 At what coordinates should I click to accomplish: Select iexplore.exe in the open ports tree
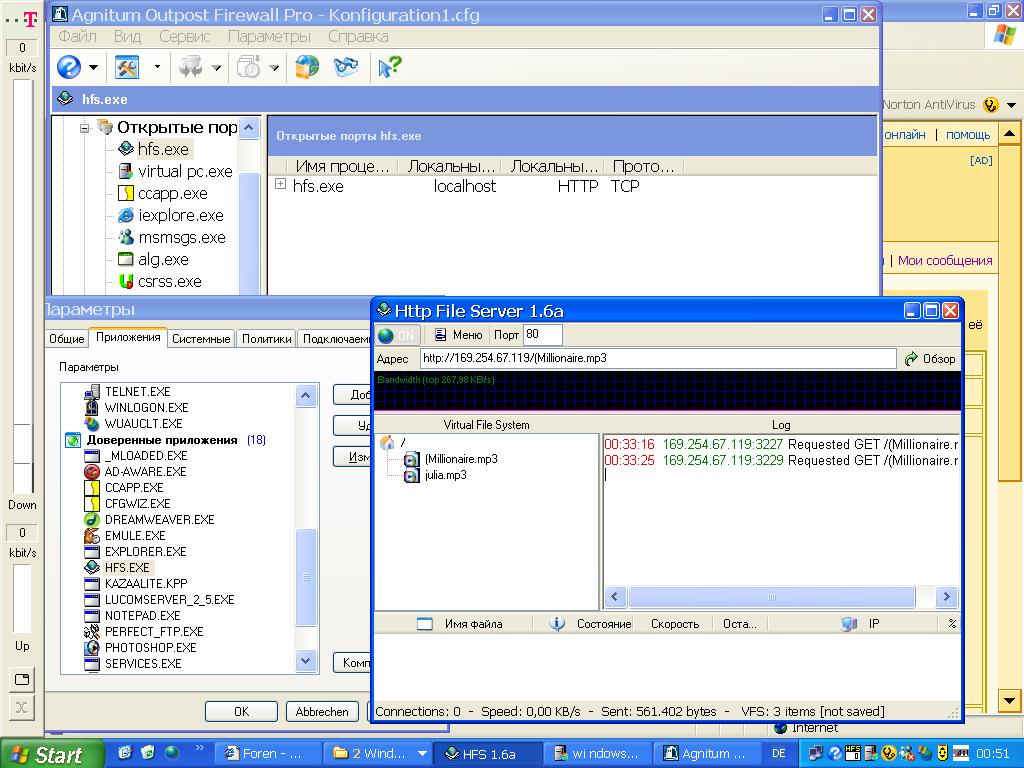point(181,216)
